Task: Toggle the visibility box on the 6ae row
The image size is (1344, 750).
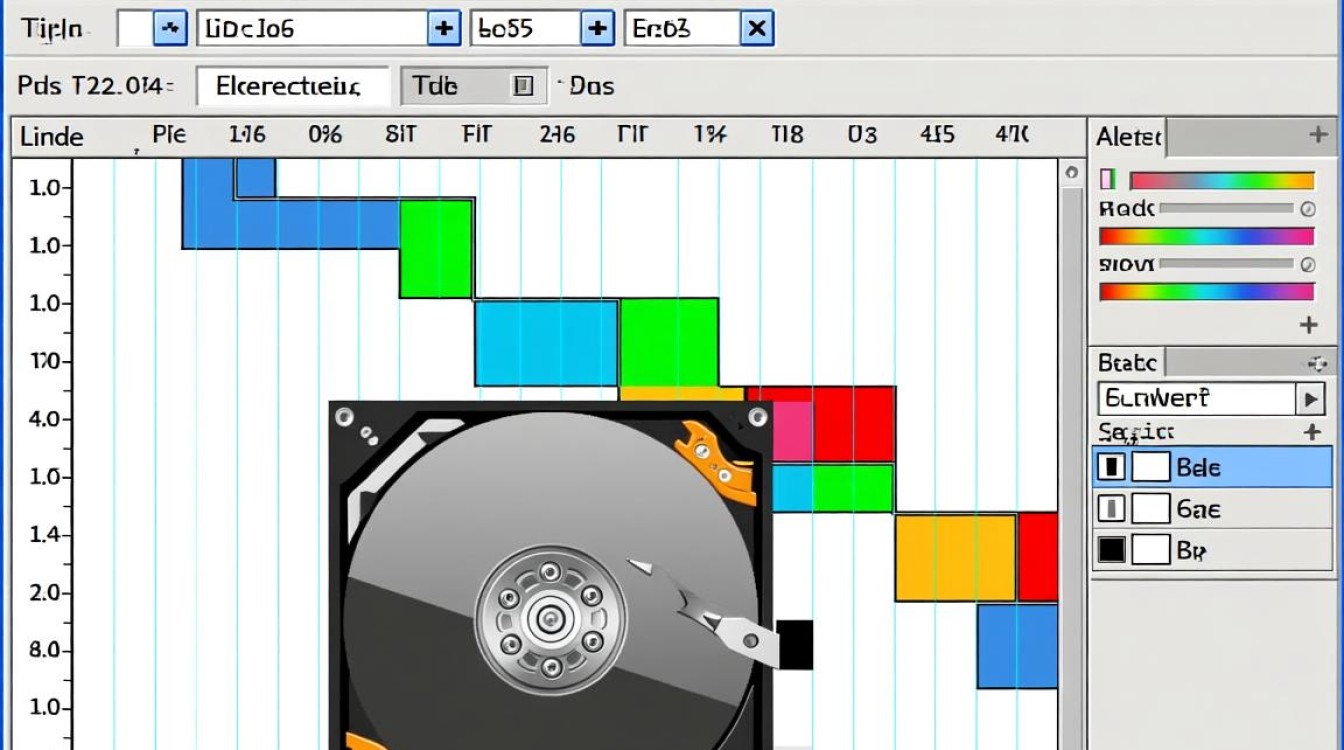Action: click(x=1111, y=509)
